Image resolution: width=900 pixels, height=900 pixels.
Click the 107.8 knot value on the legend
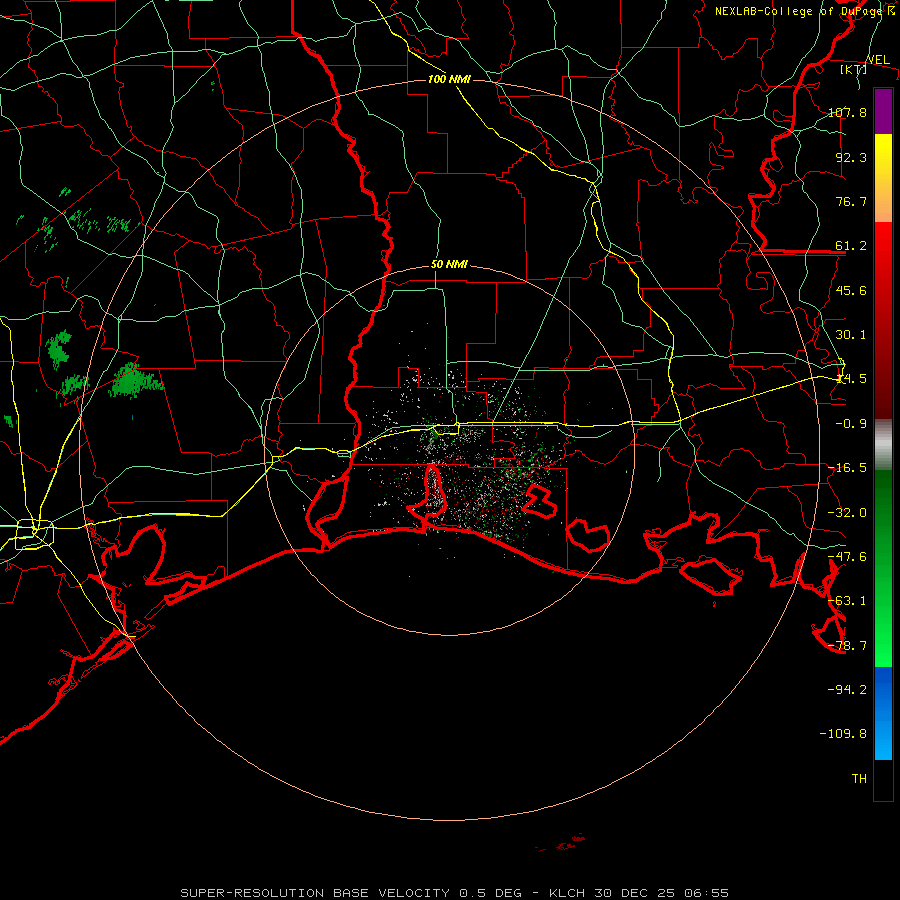[x=847, y=112]
